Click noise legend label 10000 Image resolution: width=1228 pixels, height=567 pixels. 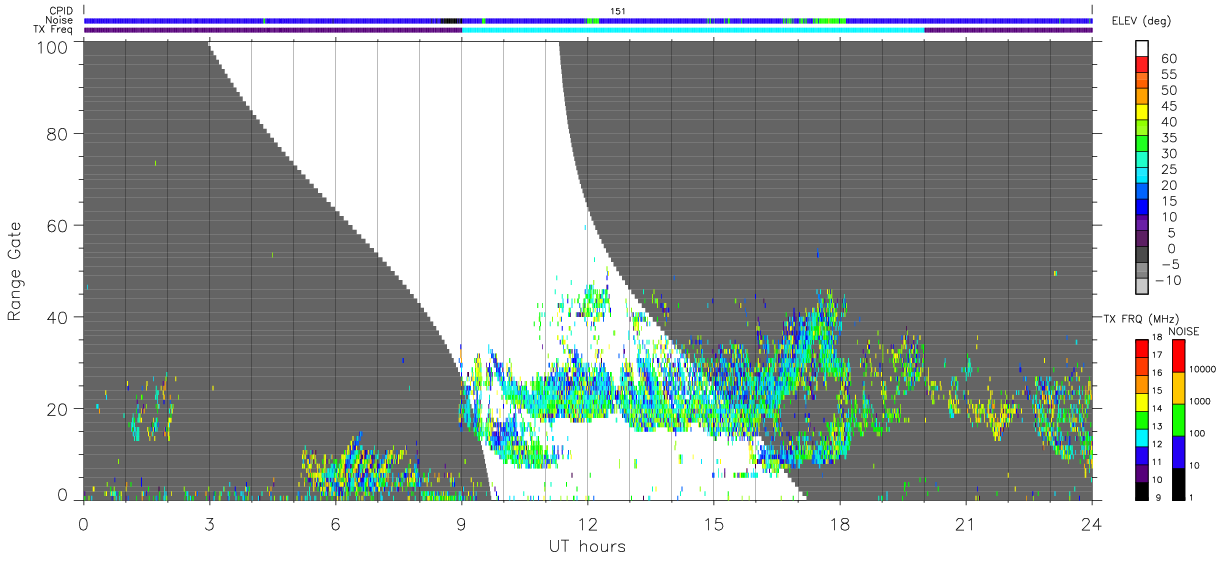tap(1202, 367)
